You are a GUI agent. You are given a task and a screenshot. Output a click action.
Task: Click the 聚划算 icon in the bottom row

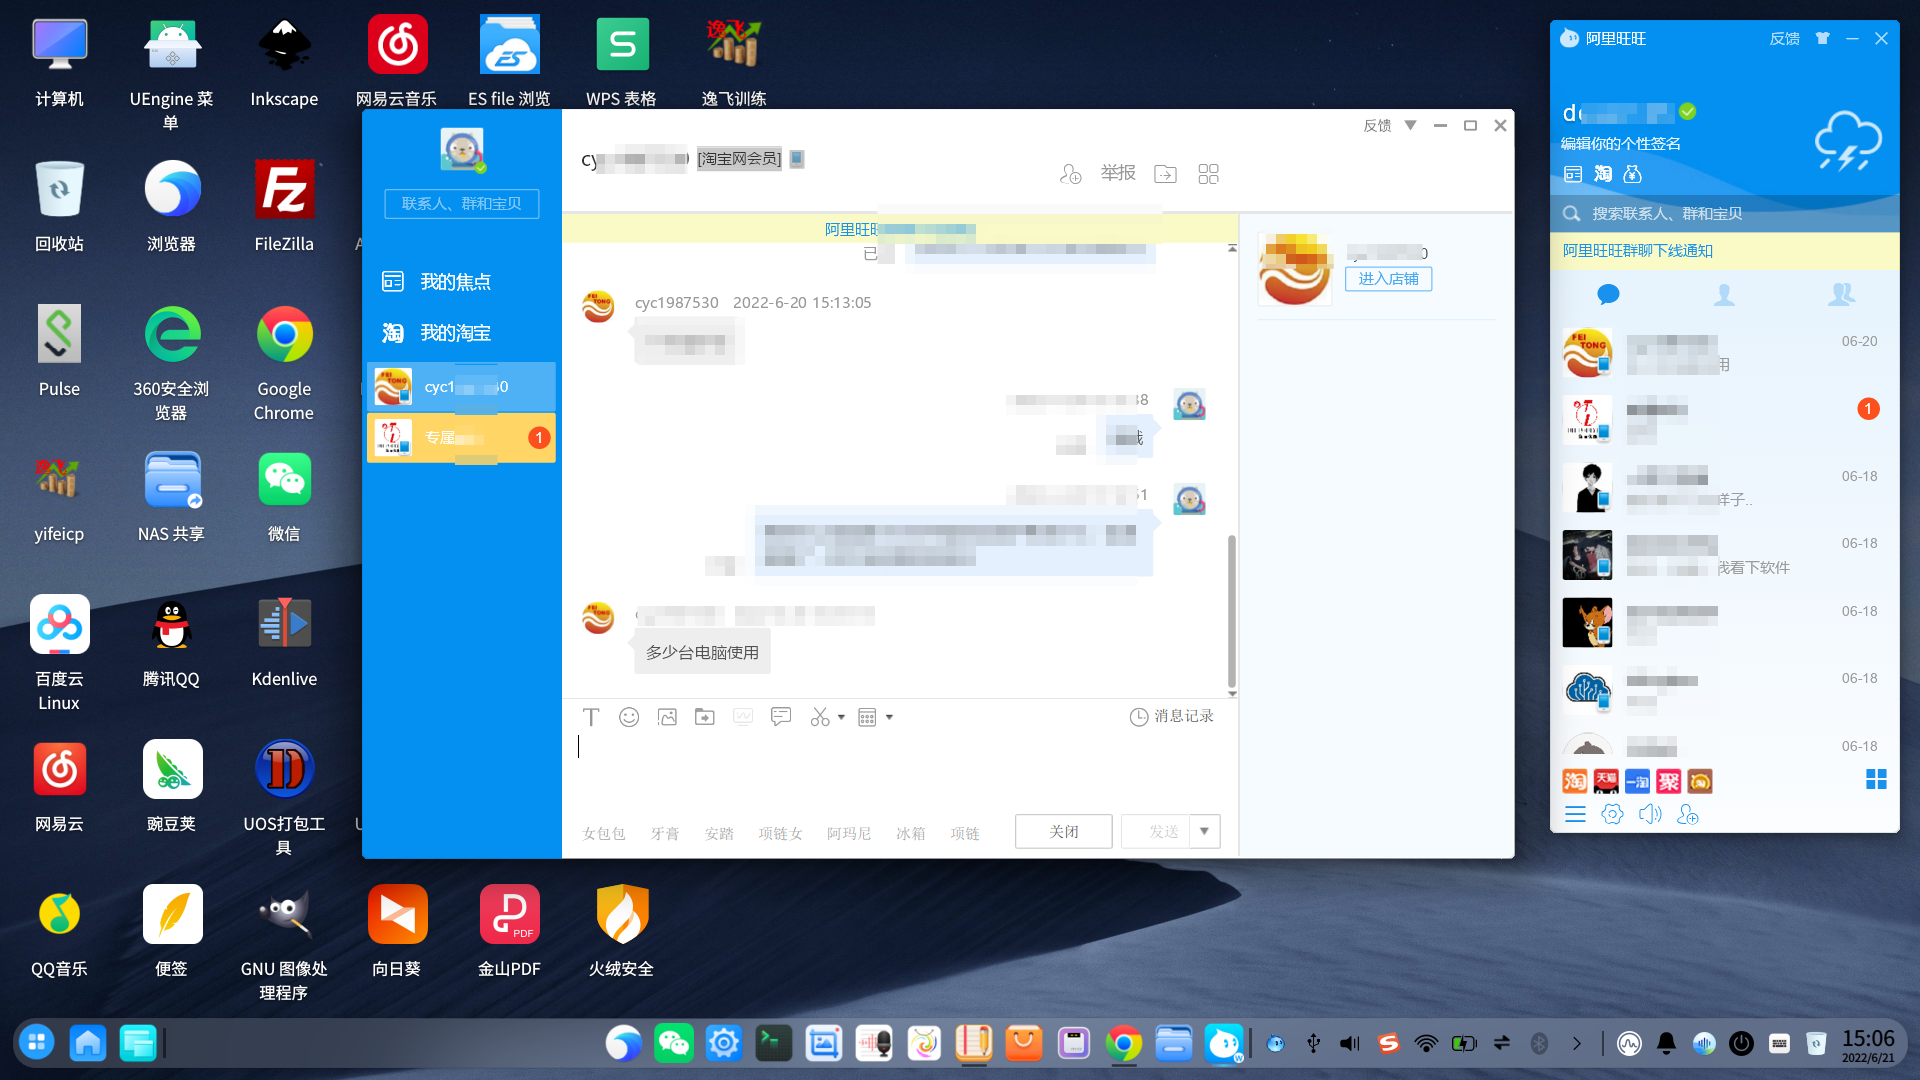1668,781
